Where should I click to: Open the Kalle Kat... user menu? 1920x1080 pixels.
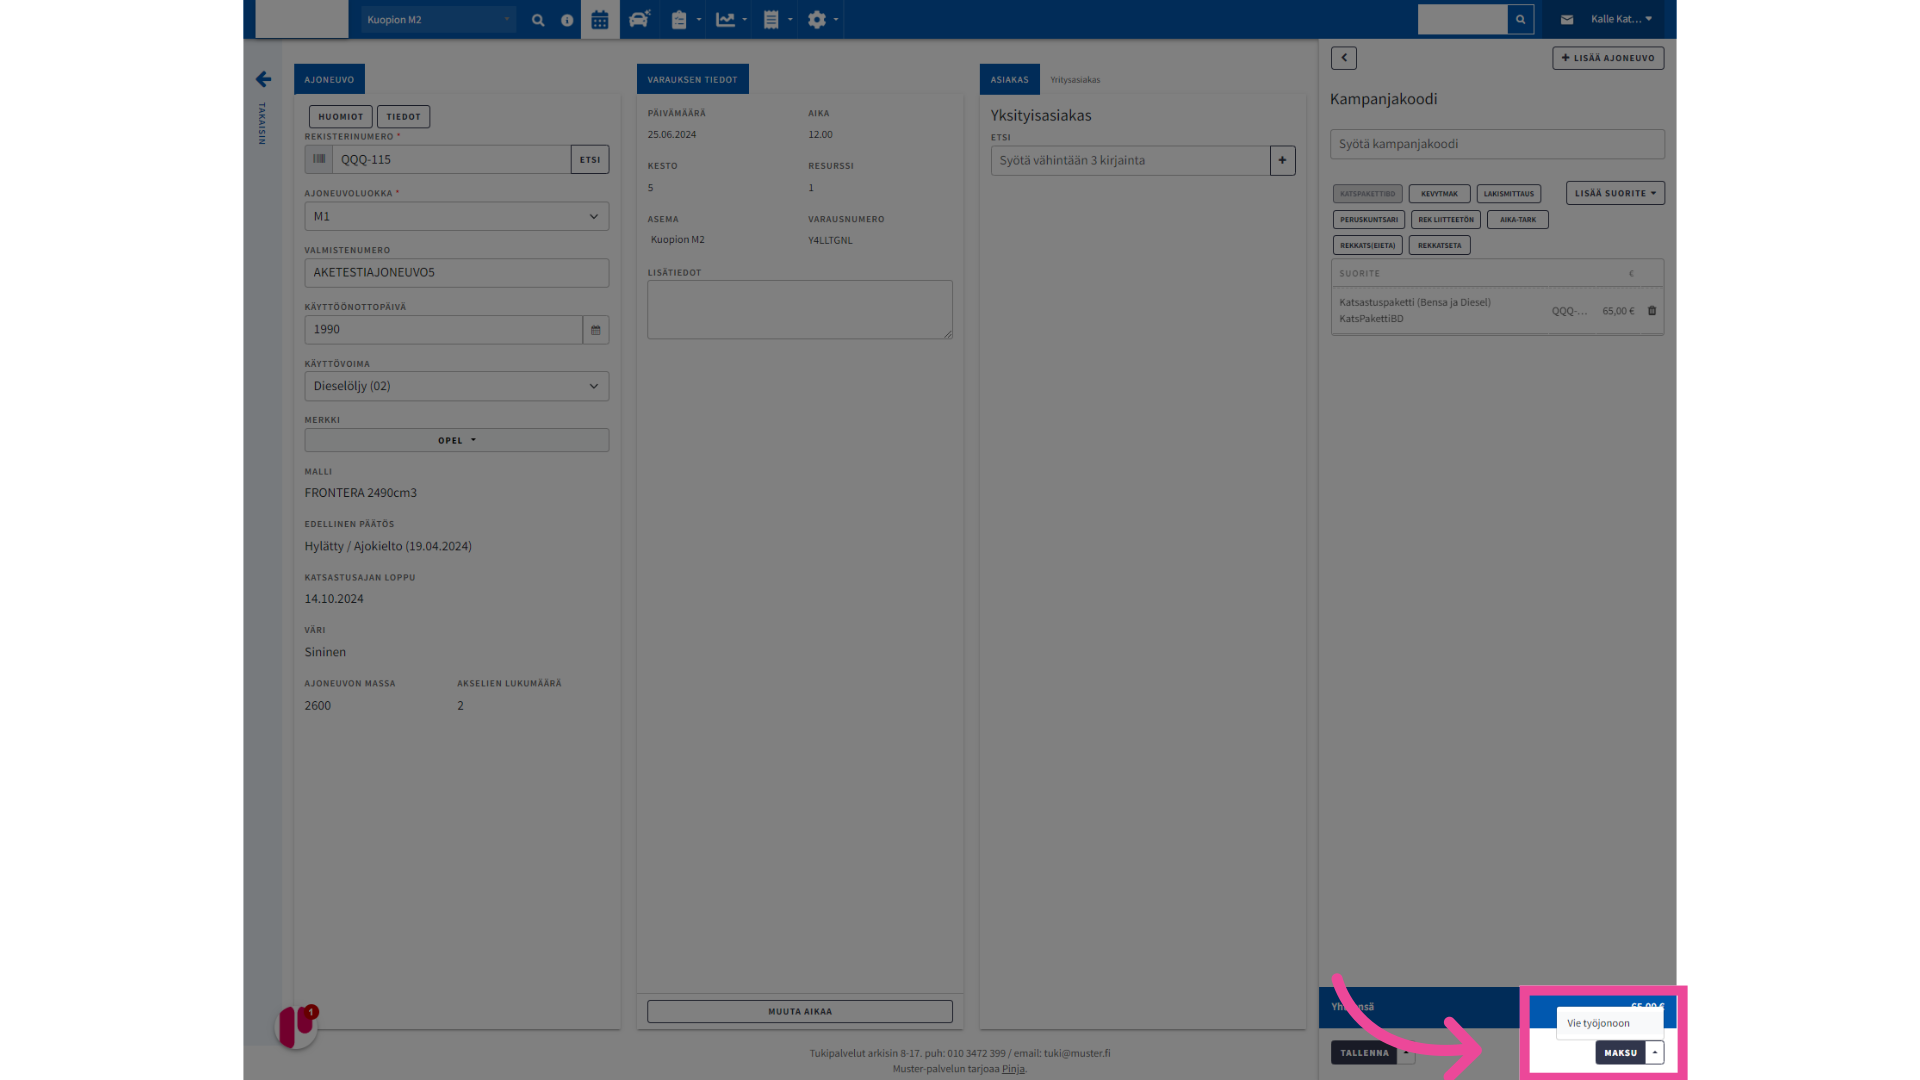1621,19
